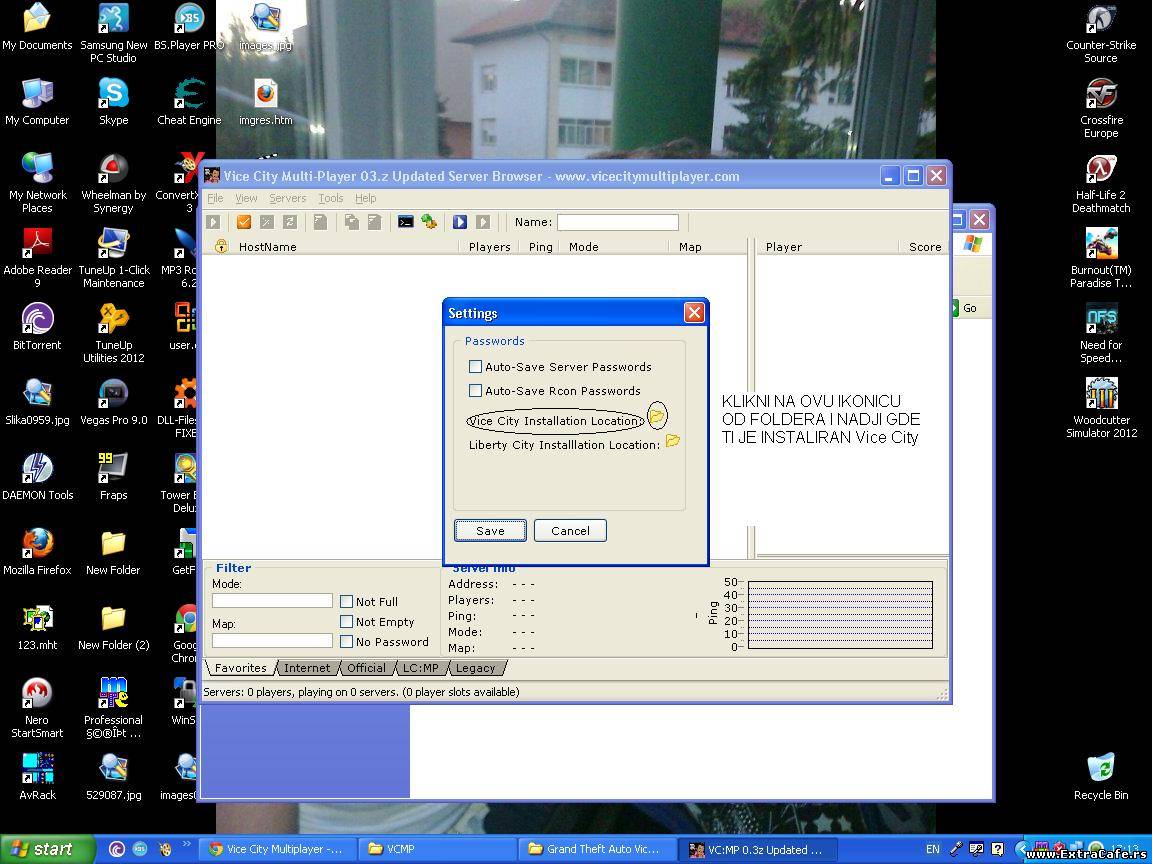
Task: Switch to Vice City Multiplayer Chrome taskbar button
Action: (x=276, y=849)
